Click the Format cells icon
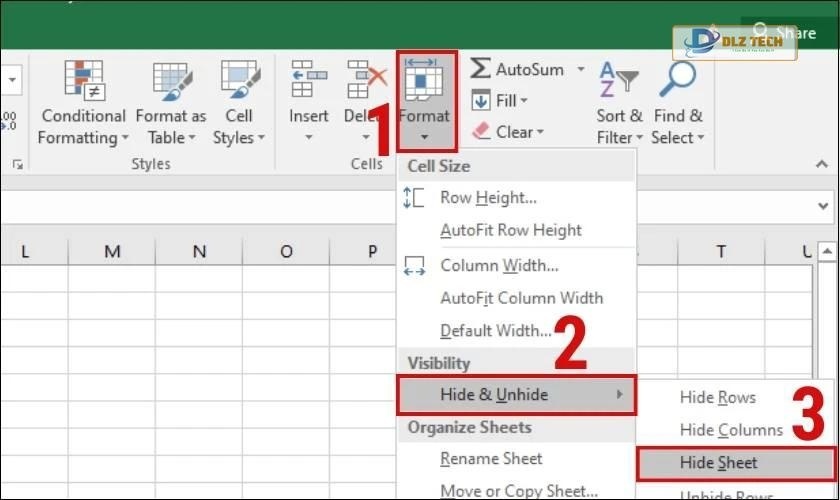Image resolution: width=840 pixels, height=500 pixels. [425, 80]
